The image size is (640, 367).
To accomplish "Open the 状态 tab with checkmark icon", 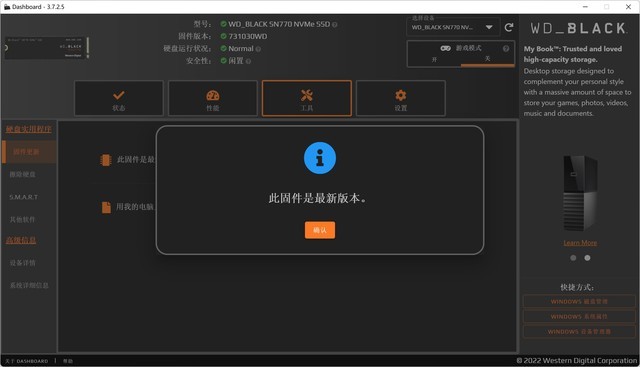I will pyautogui.click(x=119, y=98).
